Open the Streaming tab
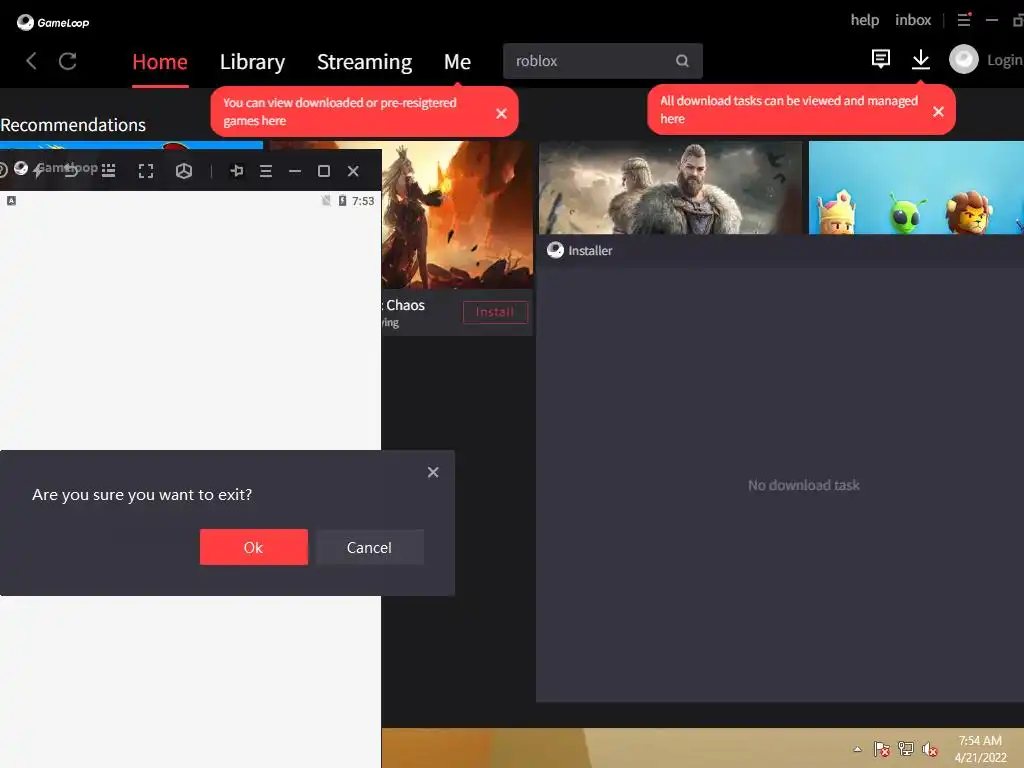Image resolution: width=1024 pixels, height=768 pixels. click(x=364, y=62)
